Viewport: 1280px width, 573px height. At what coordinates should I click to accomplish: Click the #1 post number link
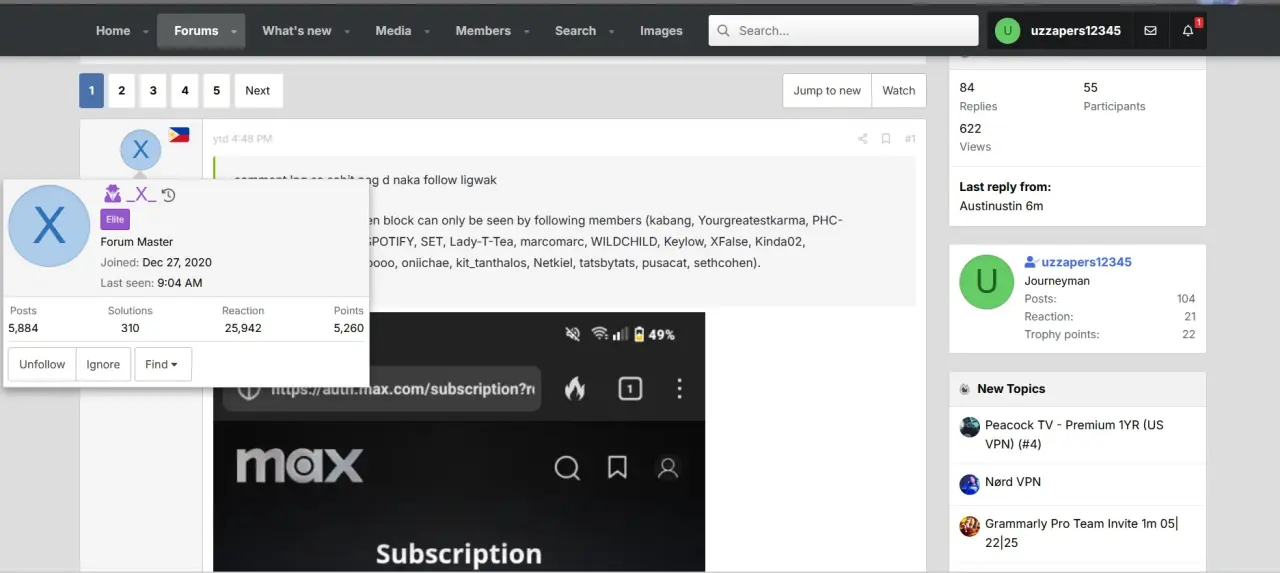click(909, 139)
